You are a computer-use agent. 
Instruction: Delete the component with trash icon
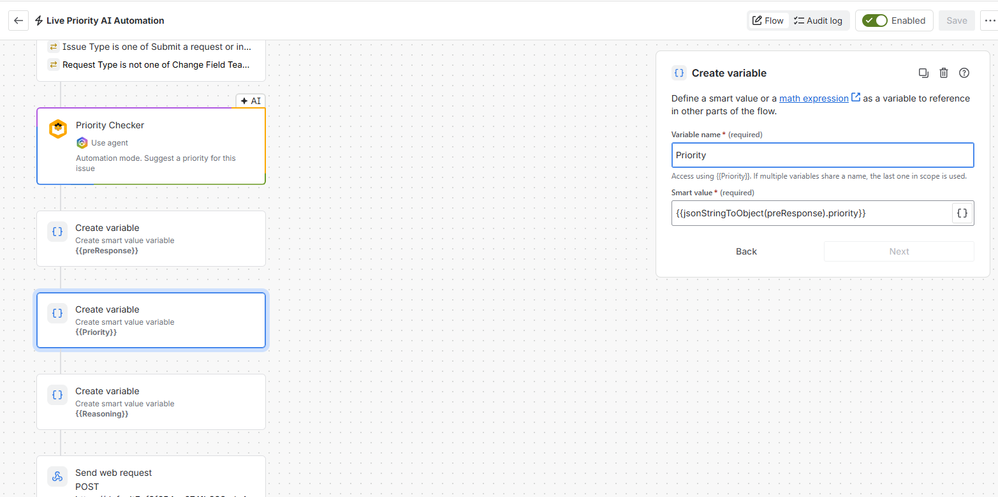944,73
